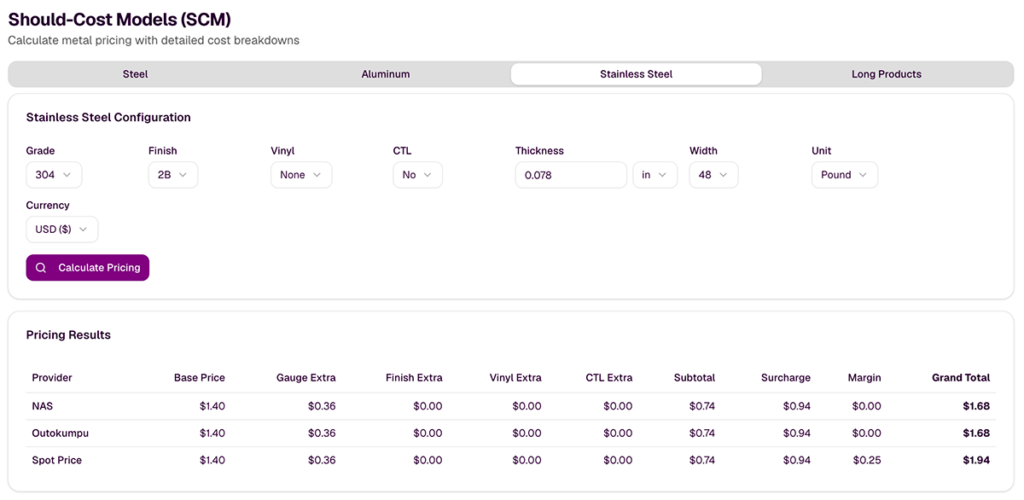Click the Should-Cost Models (SCM) title
The height and width of the screenshot is (500, 1024).
point(120,19)
